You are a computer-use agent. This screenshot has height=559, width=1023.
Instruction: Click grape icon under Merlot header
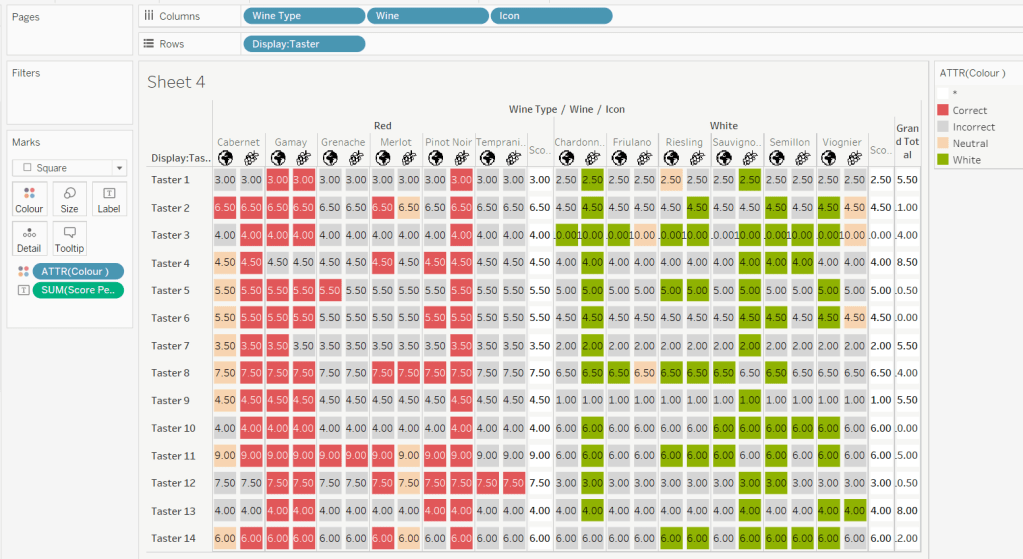(x=408, y=158)
